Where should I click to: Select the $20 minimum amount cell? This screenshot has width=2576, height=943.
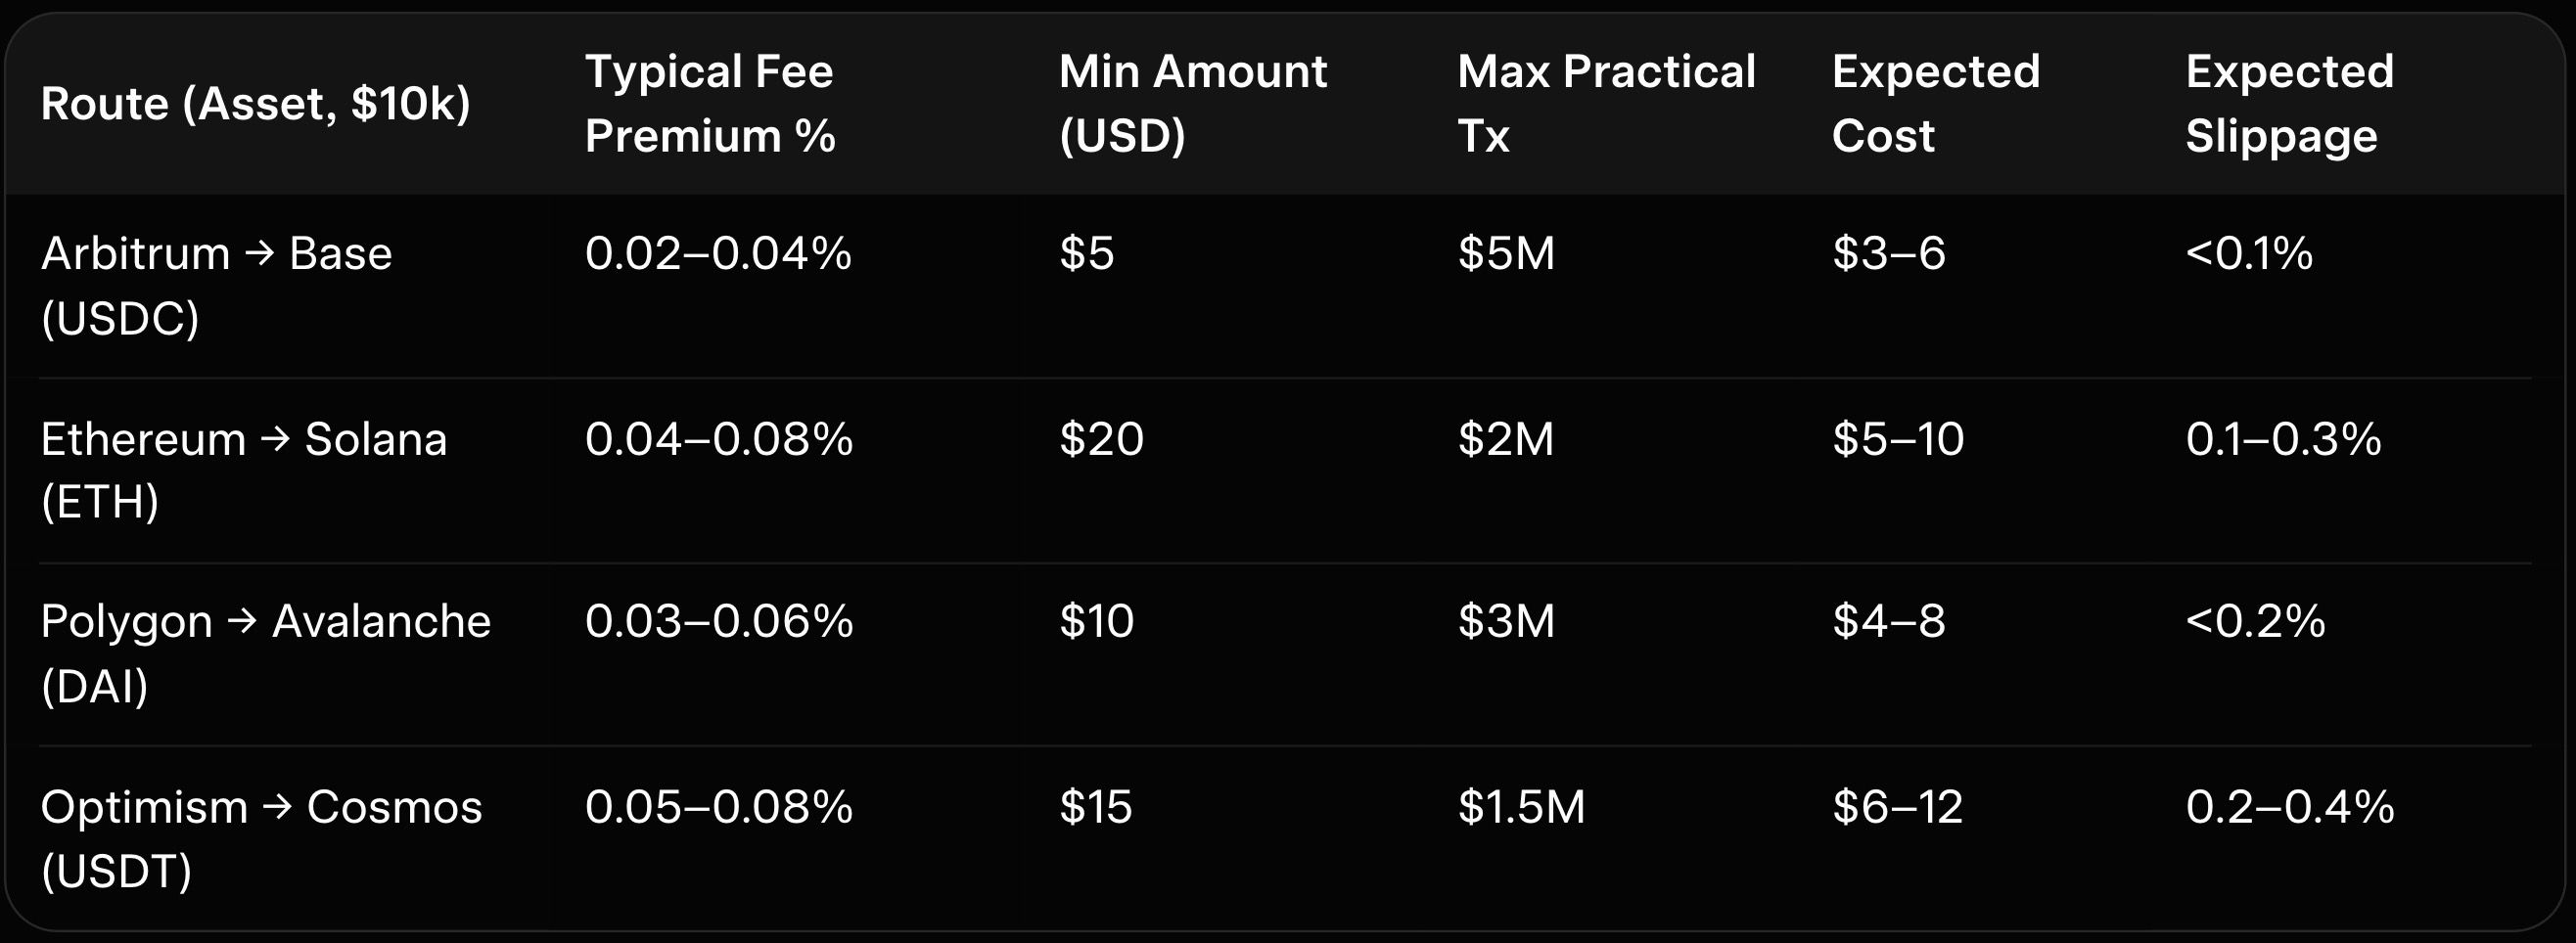pyautogui.click(x=1101, y=440)
